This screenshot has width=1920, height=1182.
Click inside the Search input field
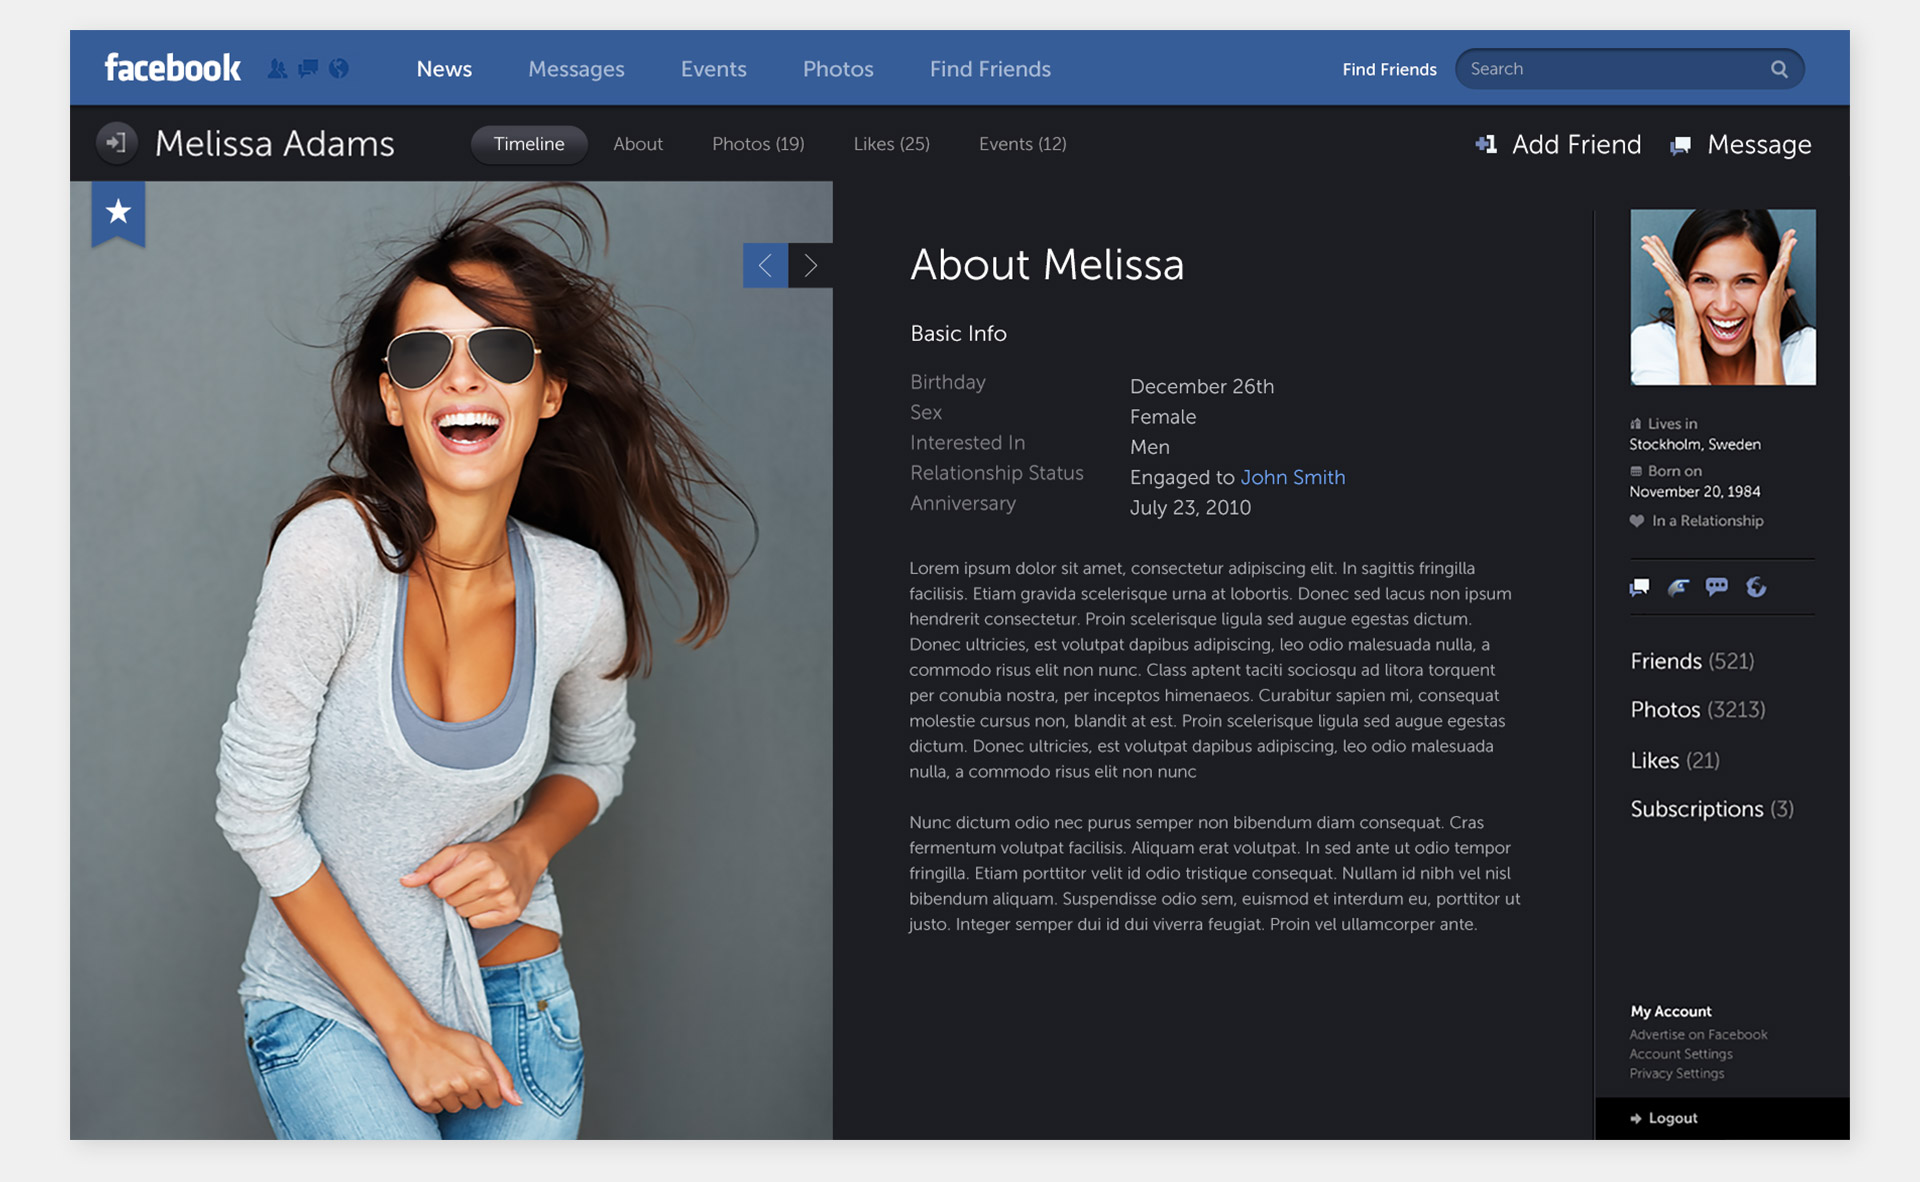[x=1610, y=69]
